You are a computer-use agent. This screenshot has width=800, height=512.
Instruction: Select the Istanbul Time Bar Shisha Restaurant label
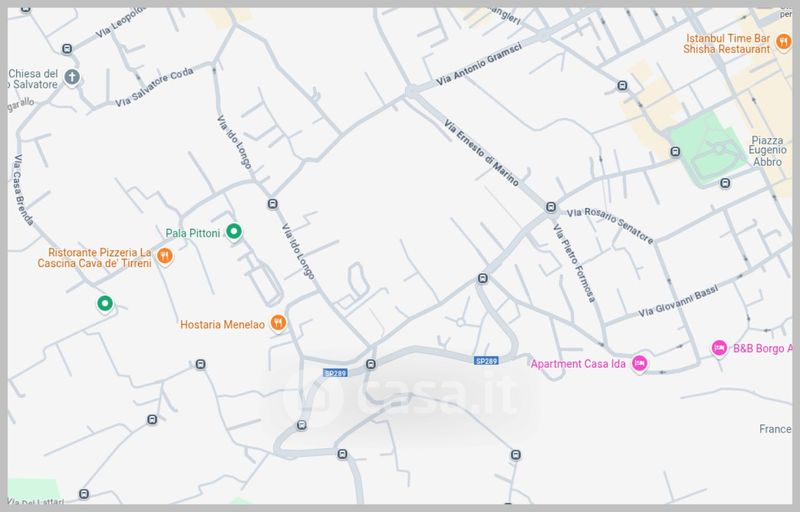[727, 43]
